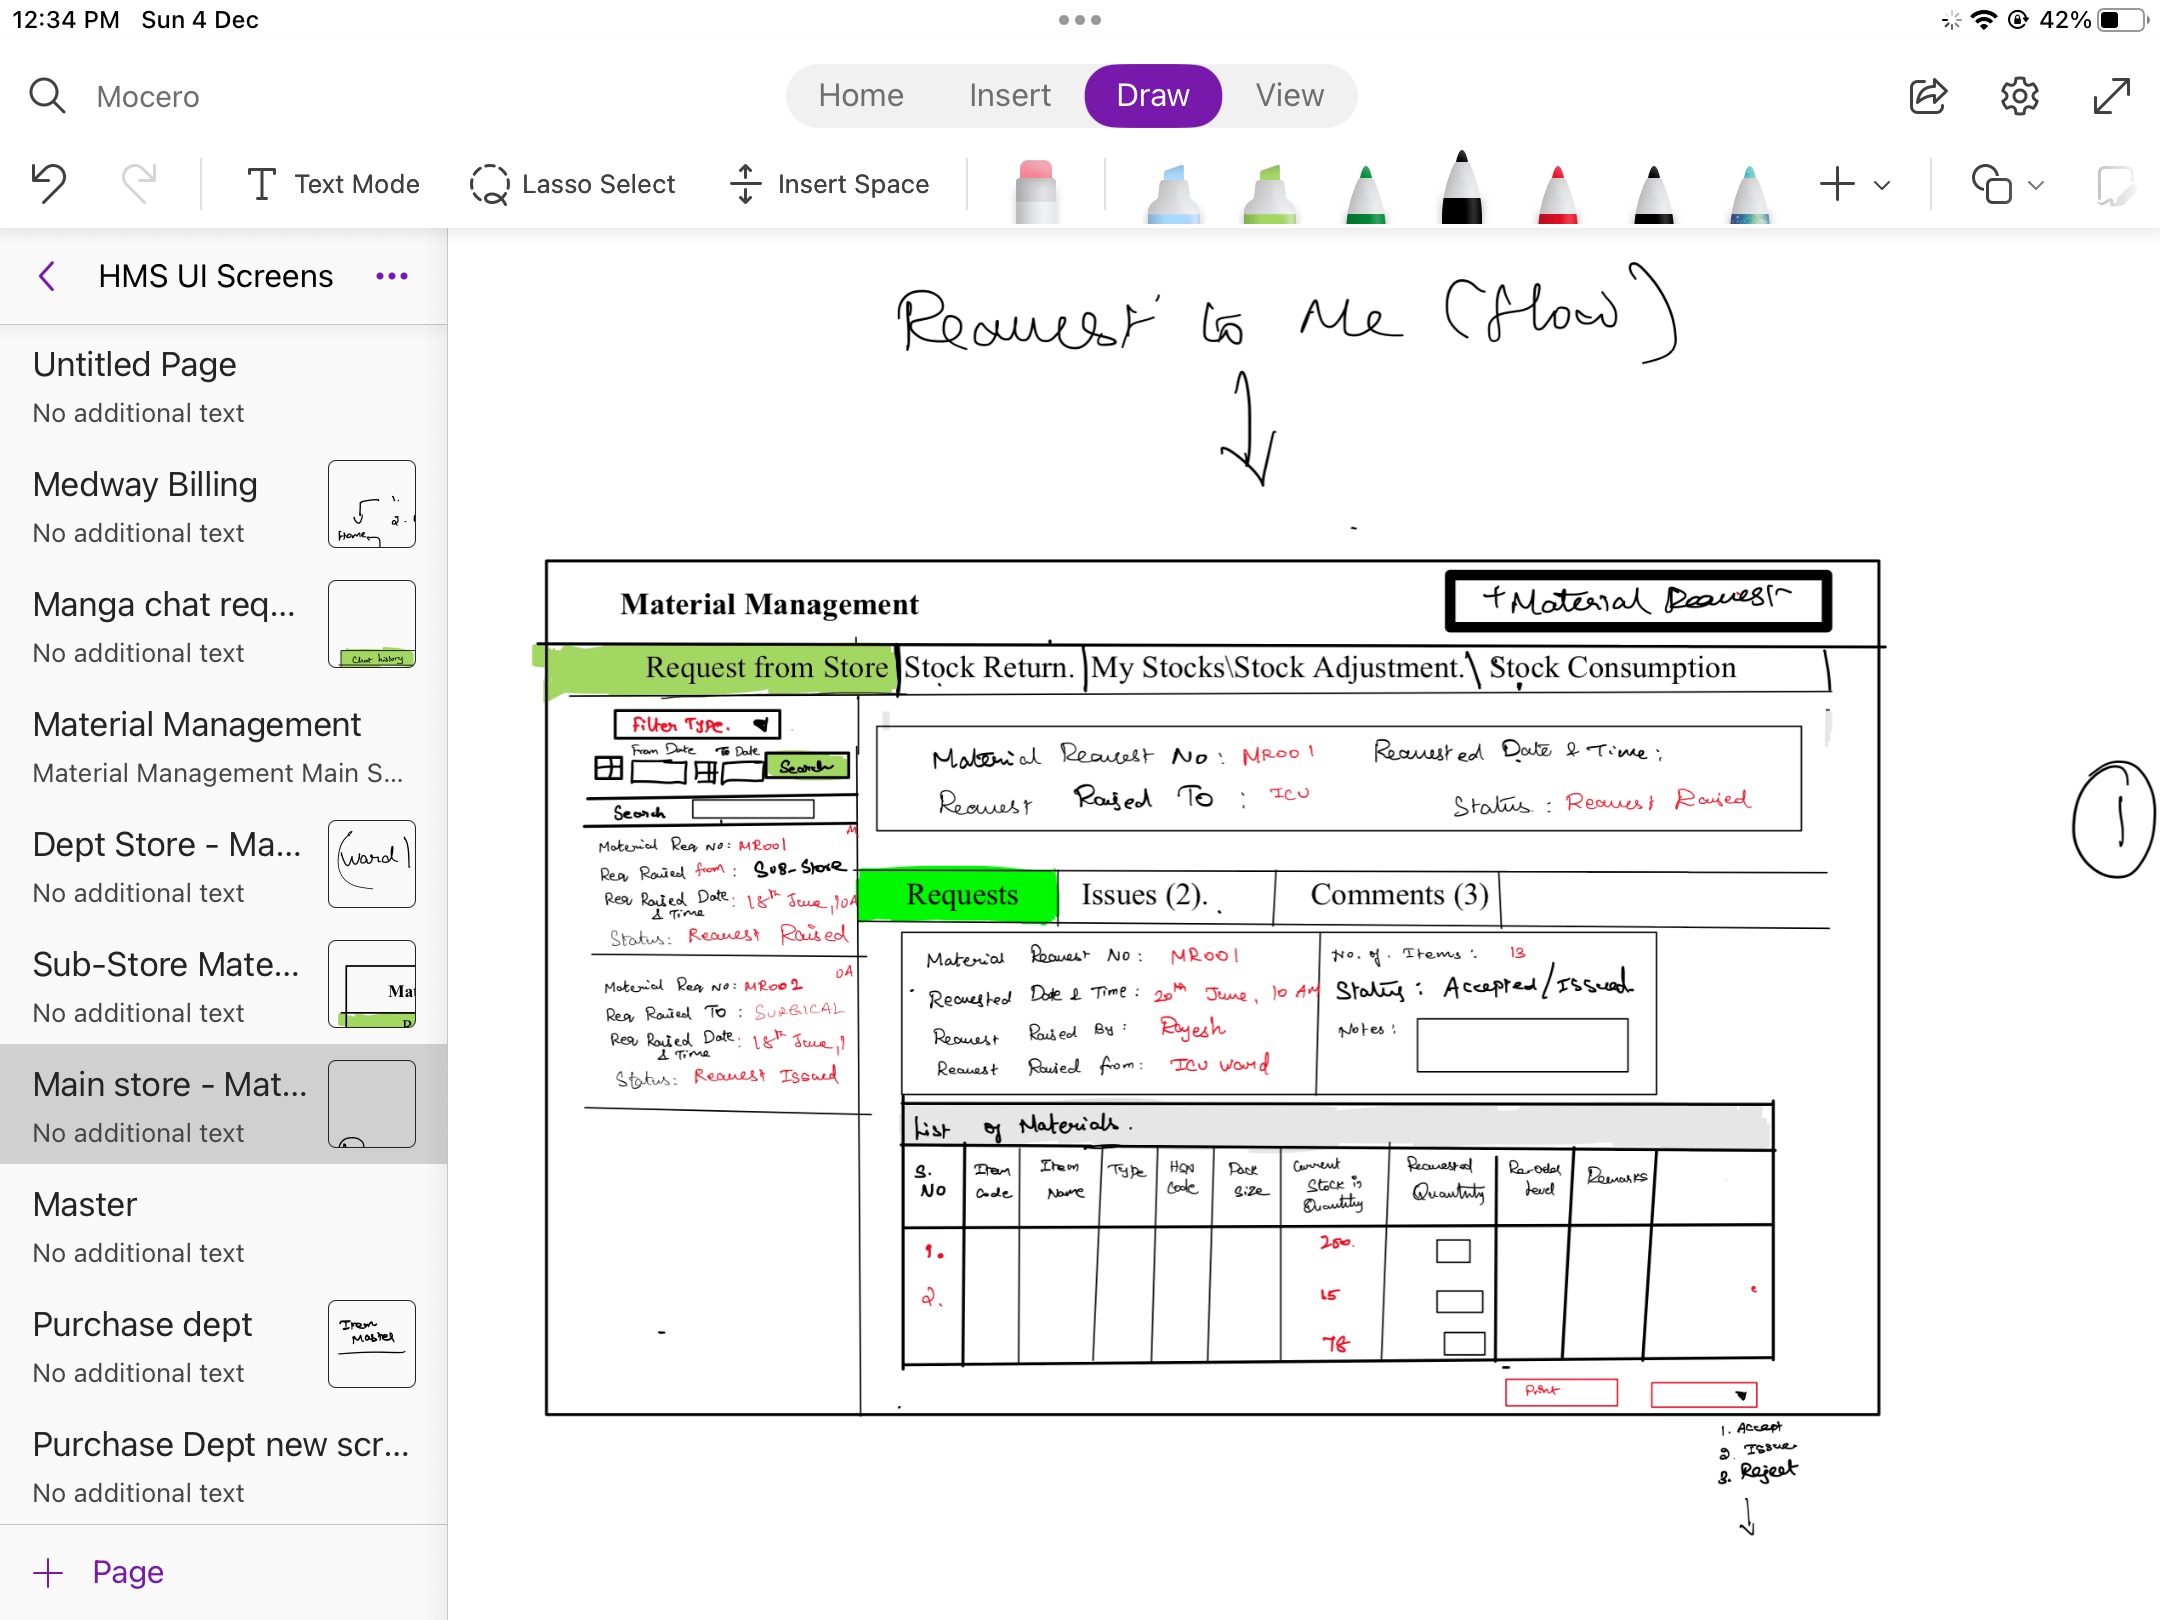Open the Medway Billing page thumbnail
Viewport: 2160px width, 1620px height.
coord(371,504)
